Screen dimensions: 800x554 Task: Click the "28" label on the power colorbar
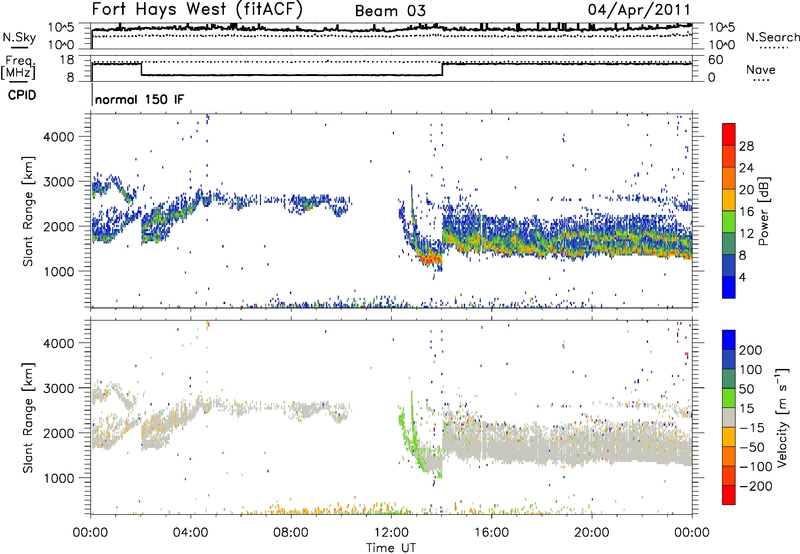pos(746,146)
